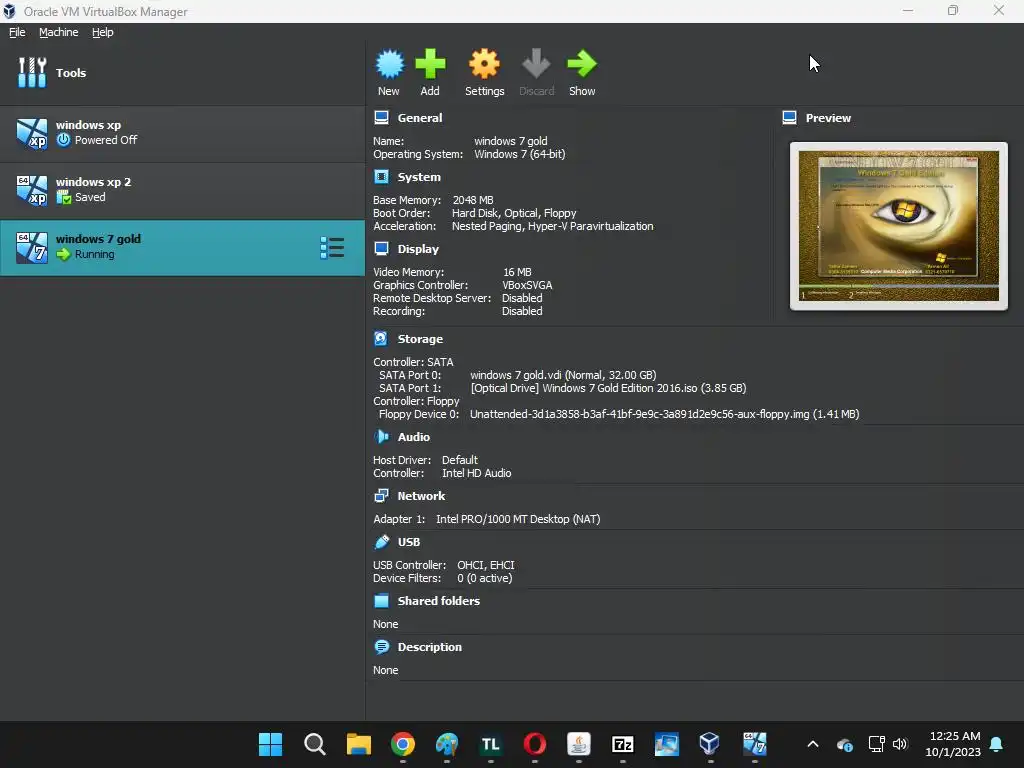The image size is (1024, 768).
Task: Click the New virtual machine icon
Action: [x=389, y=64]
